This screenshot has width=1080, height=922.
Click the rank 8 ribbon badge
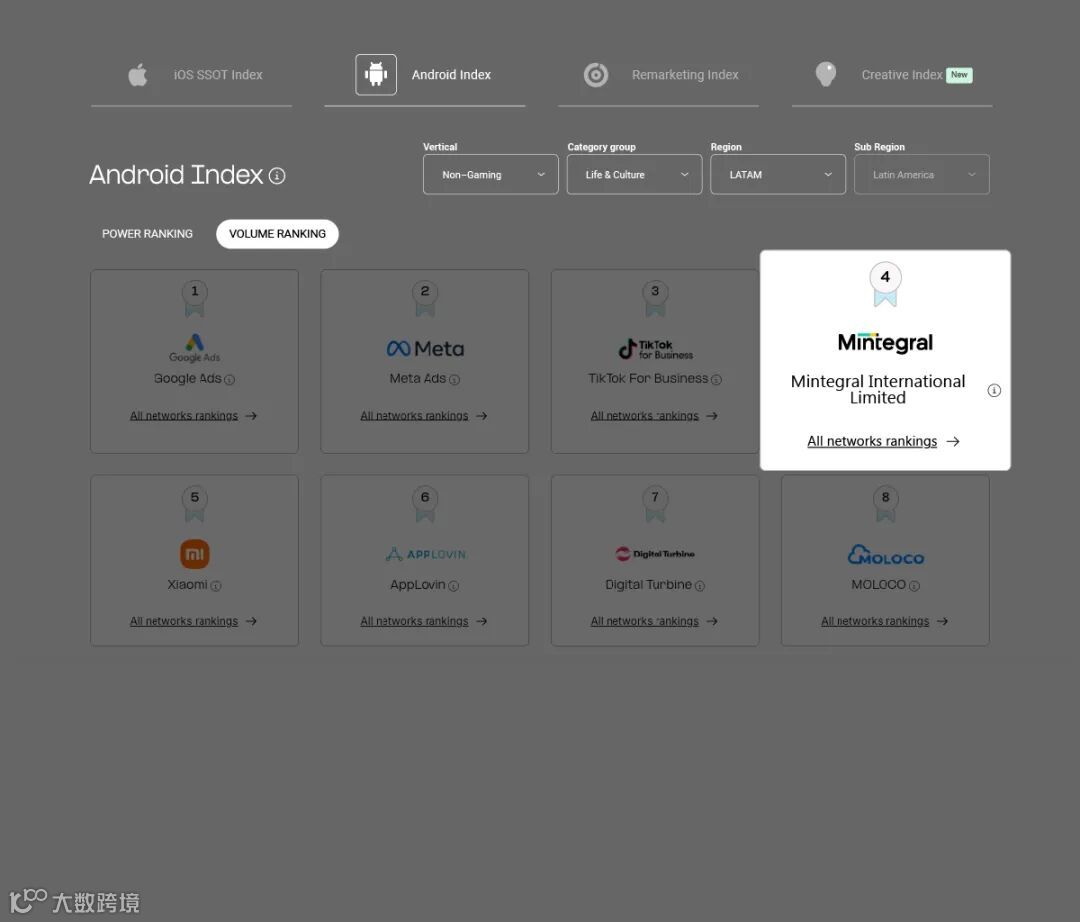pyautogui.click(x=886, y=504)
